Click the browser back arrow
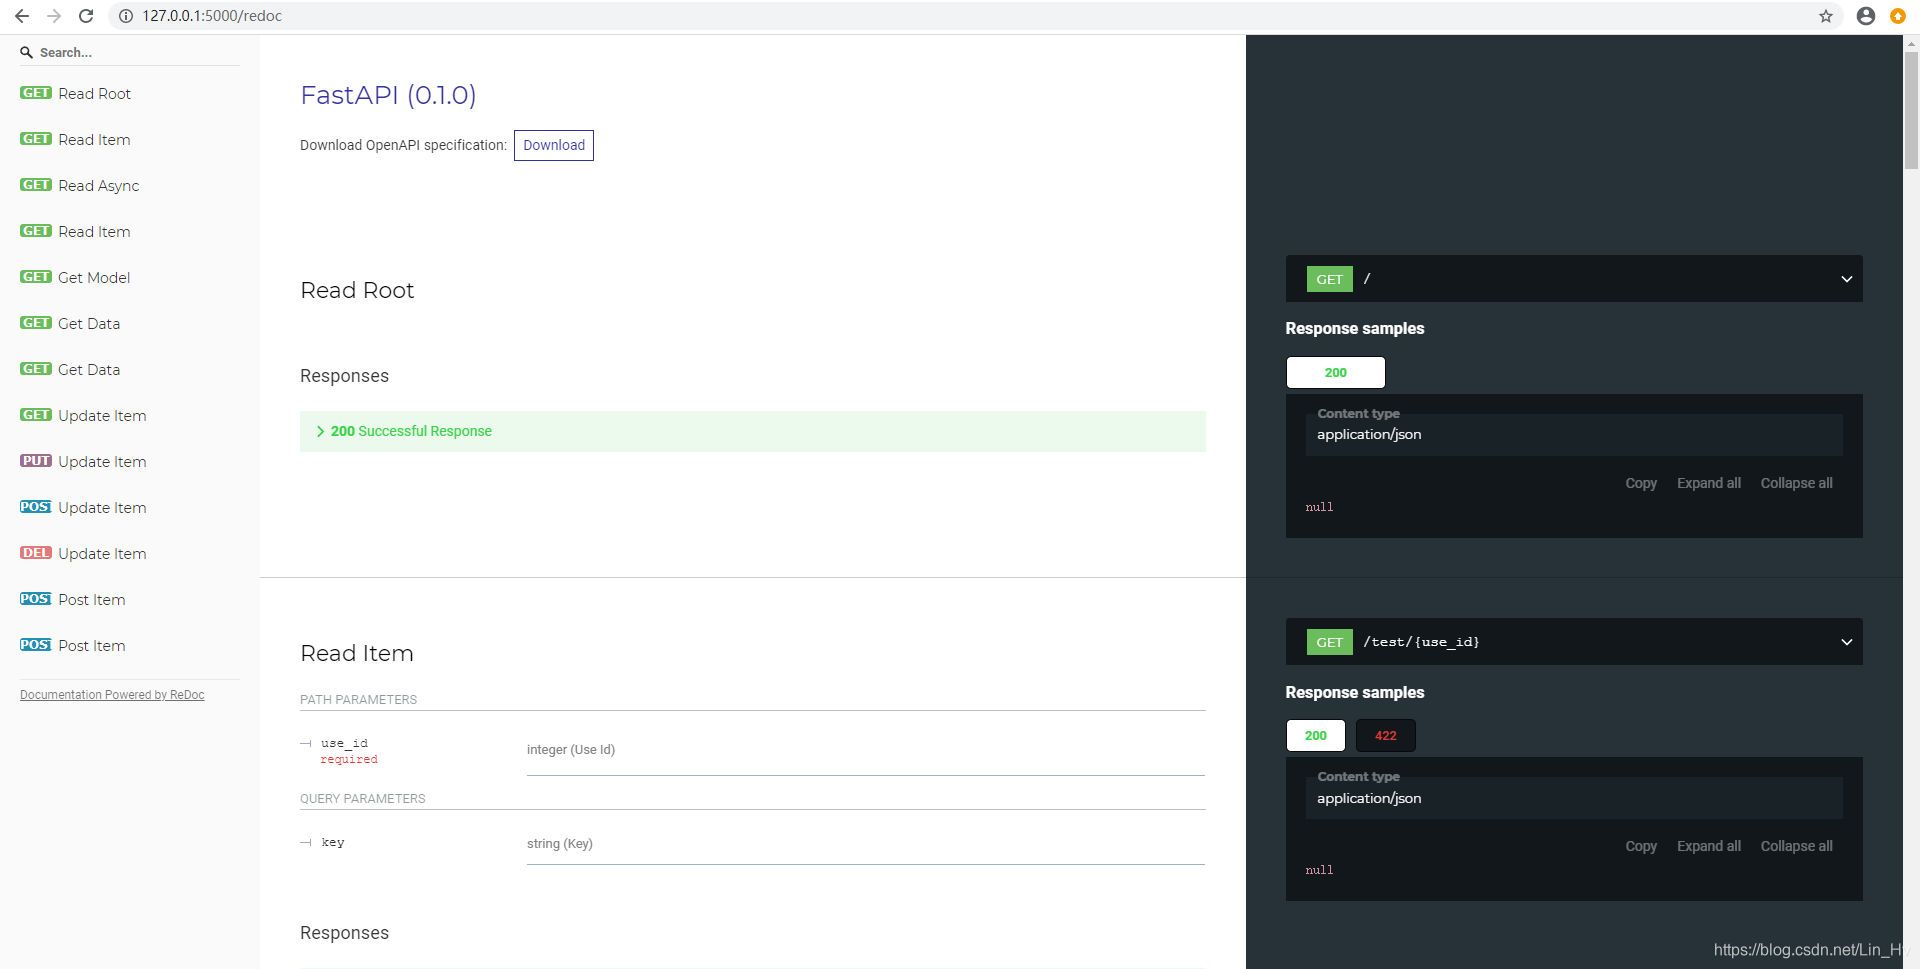The width and height of the screenshot is (1920, 969). click(22, 16)
